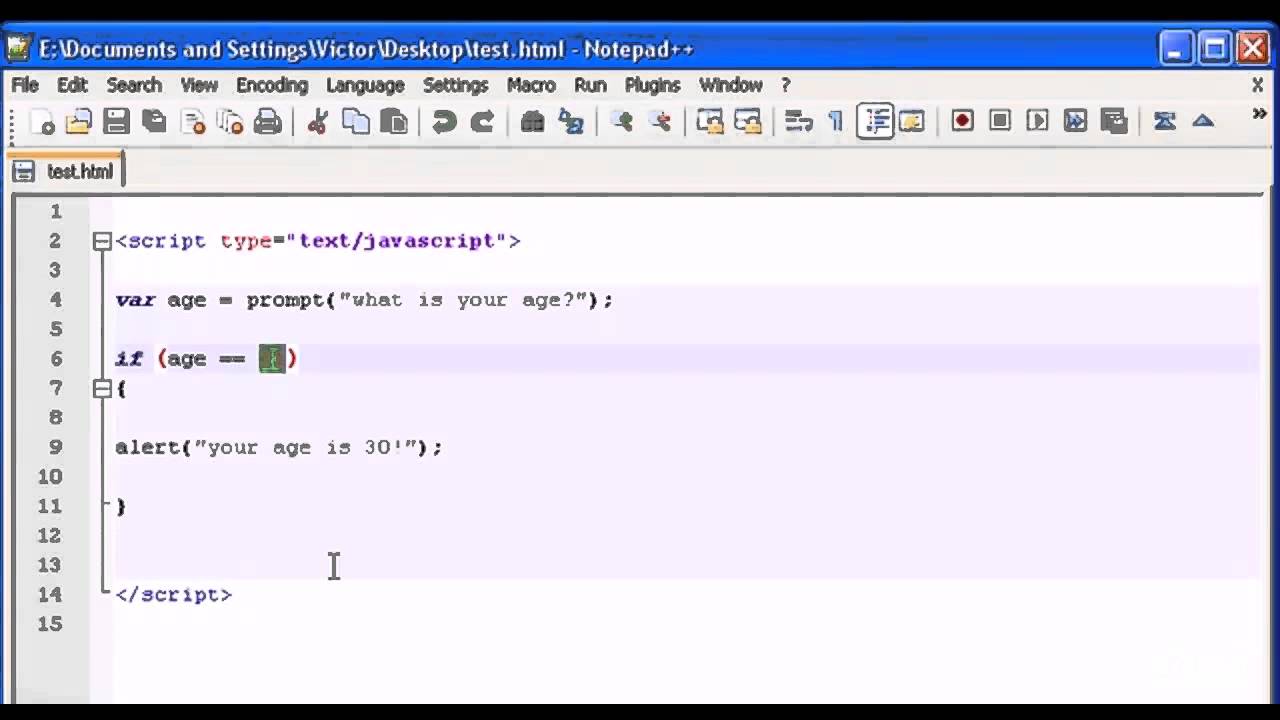Select the test.html document tab
Screen dimensions: 1280x720
[x=66, y=172]
